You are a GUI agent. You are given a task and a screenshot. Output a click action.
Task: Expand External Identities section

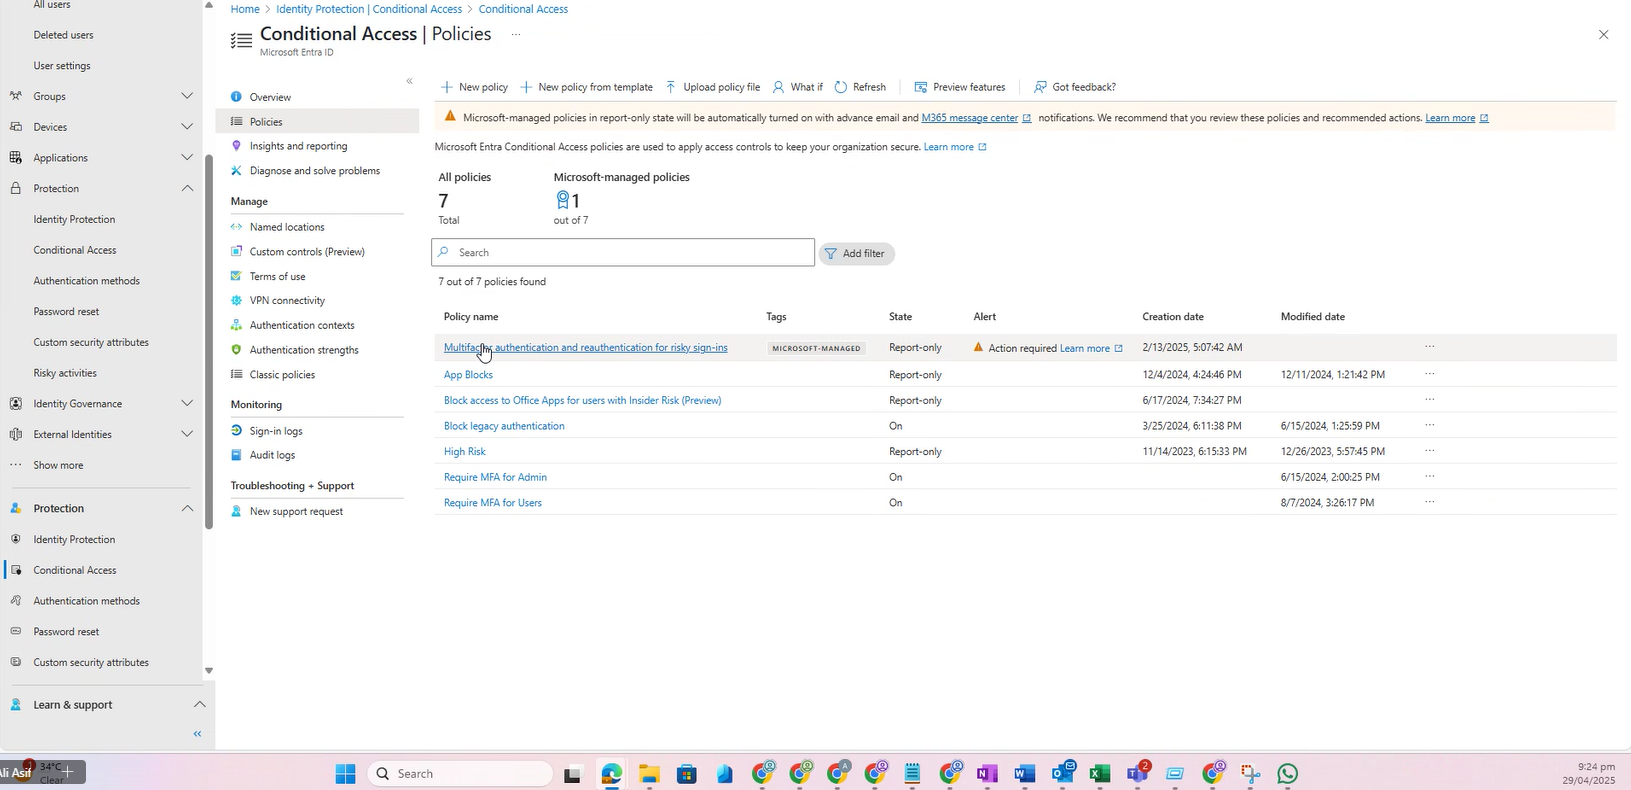[x=187, y=435]
